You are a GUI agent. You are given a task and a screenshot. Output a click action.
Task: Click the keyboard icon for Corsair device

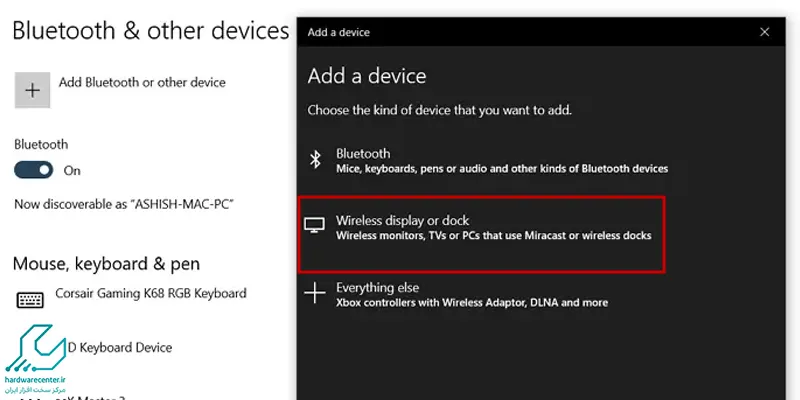30,299
